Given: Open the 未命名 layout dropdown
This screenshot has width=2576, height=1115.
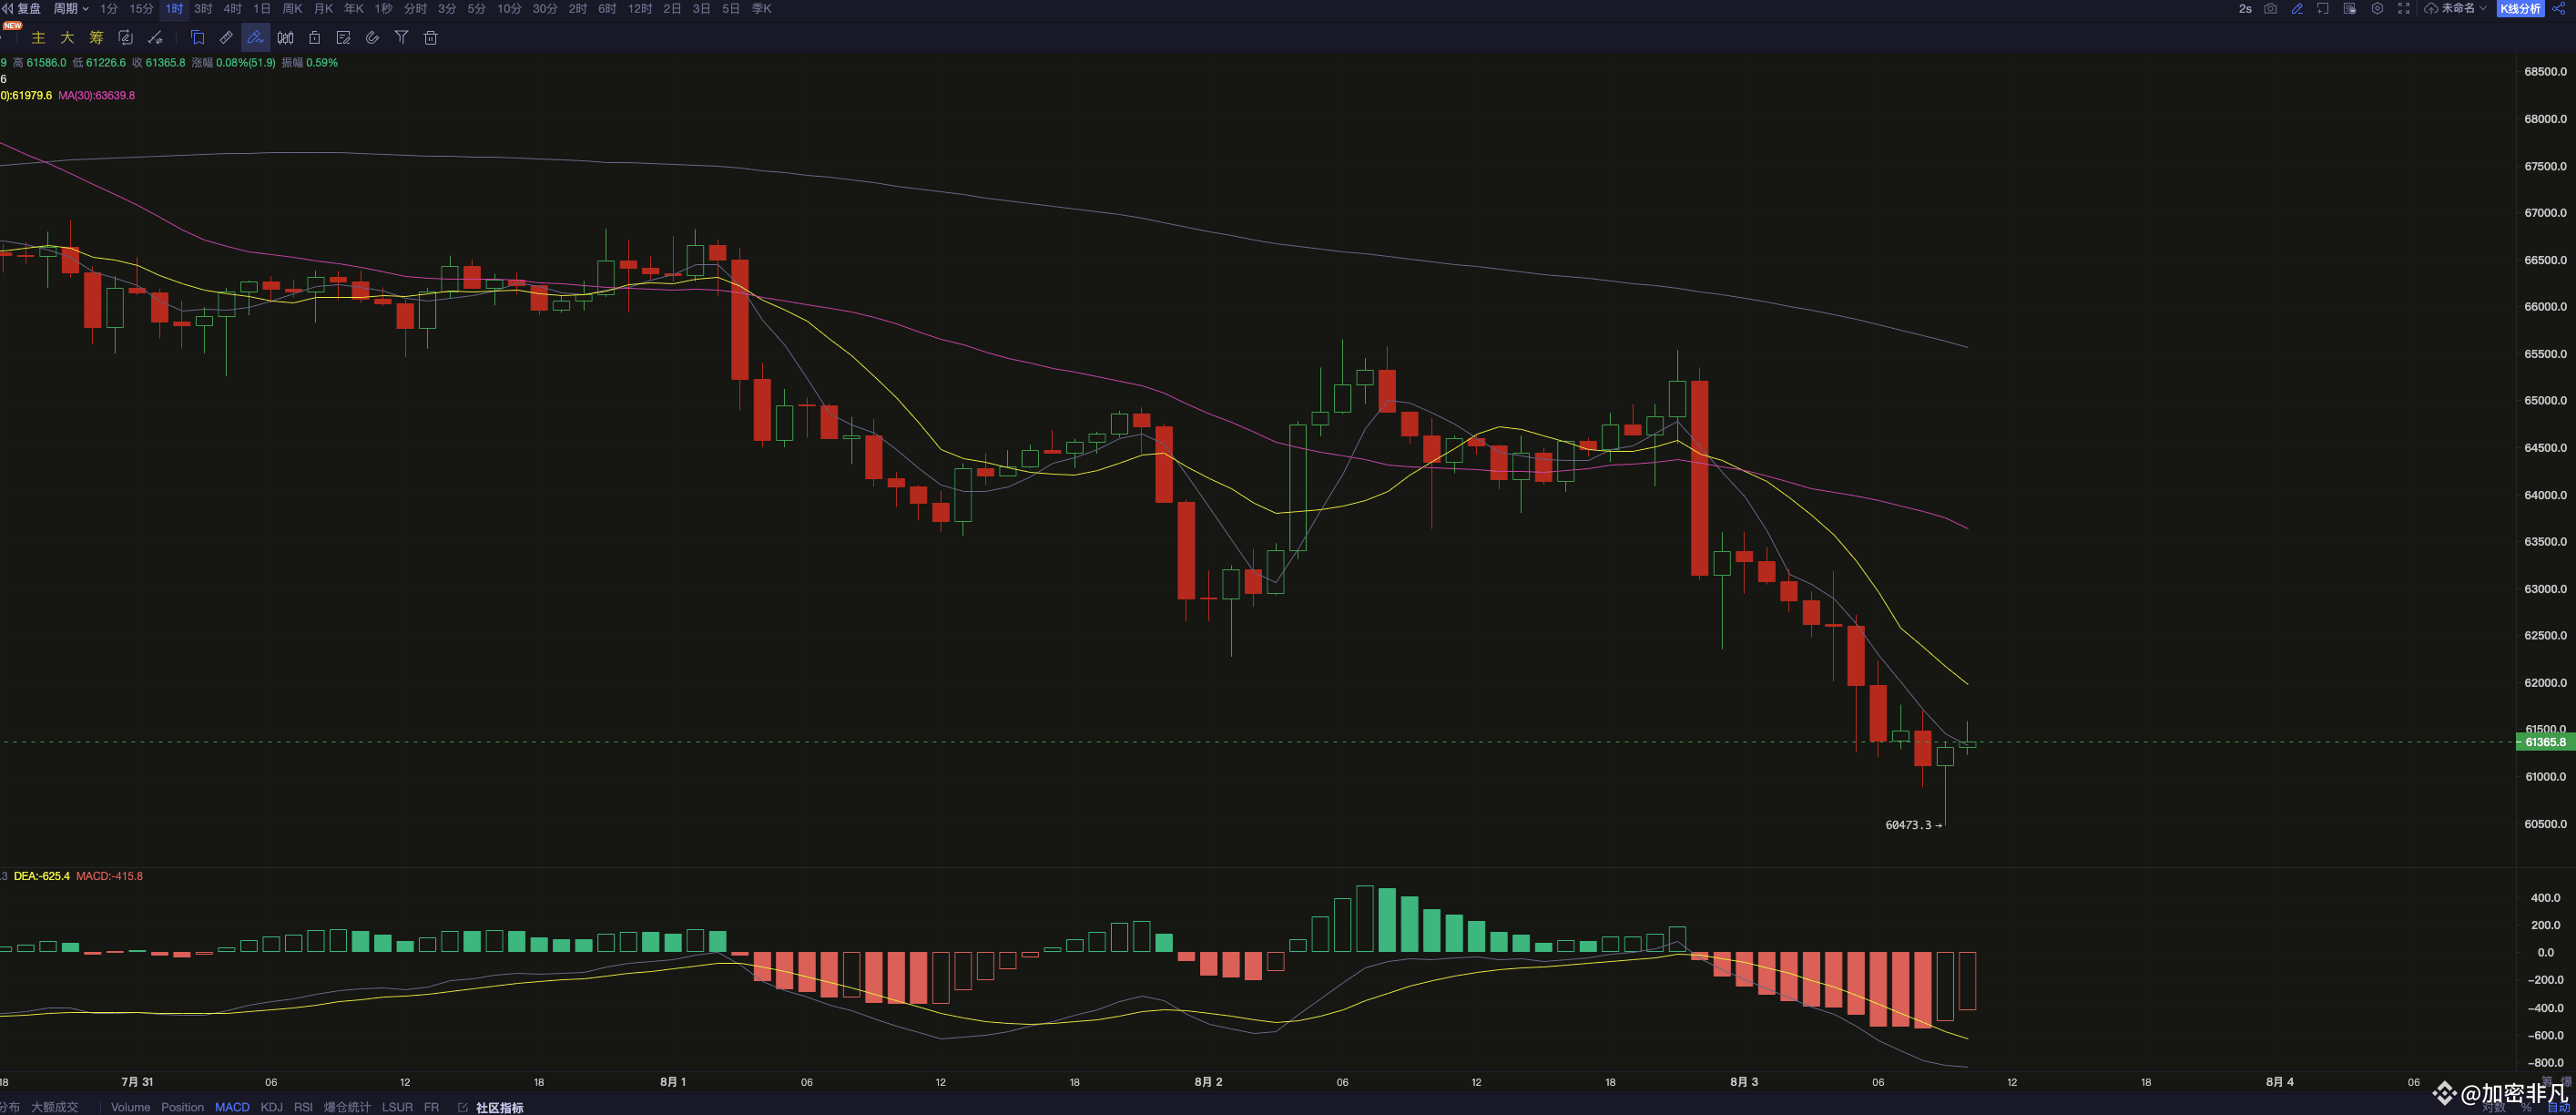Looking at the screenshot, I should [2462, 8].
